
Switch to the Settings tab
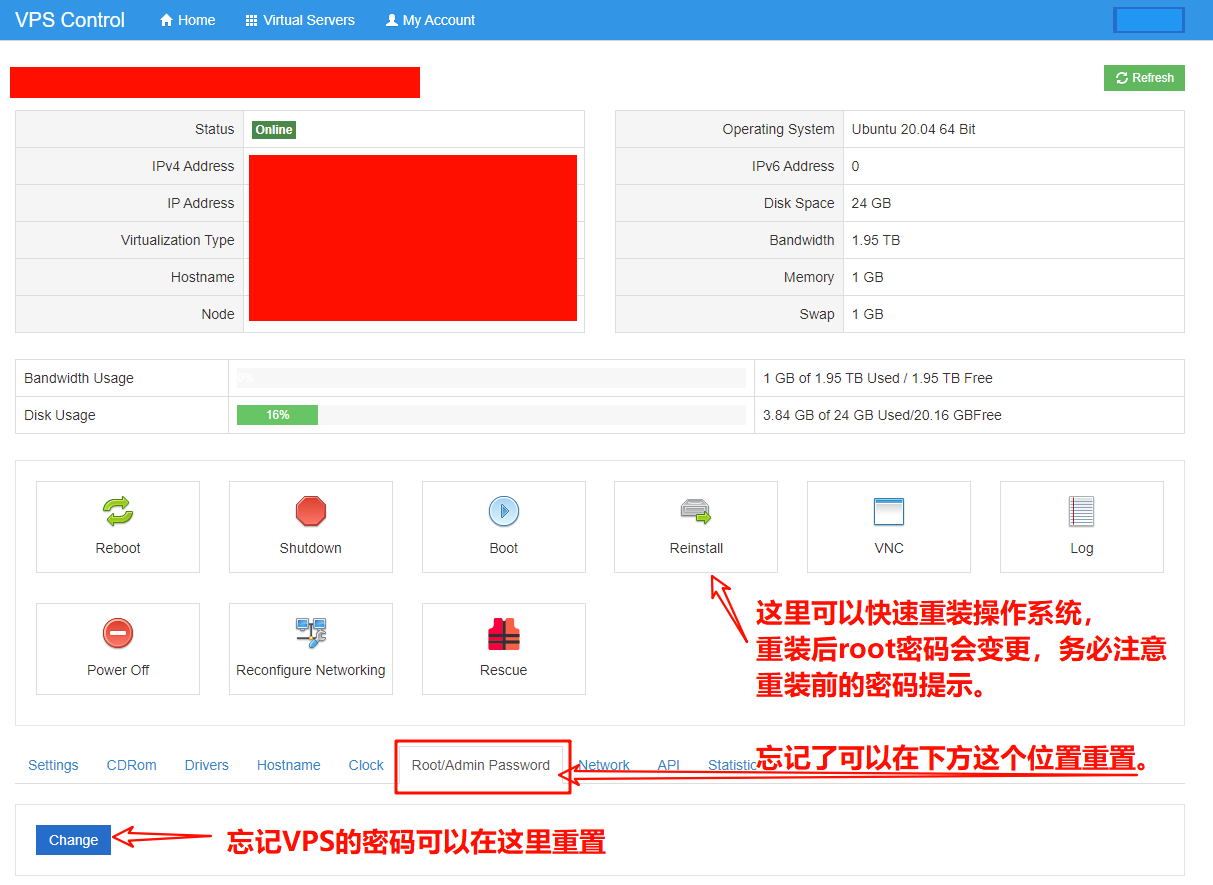pos(53,765)
